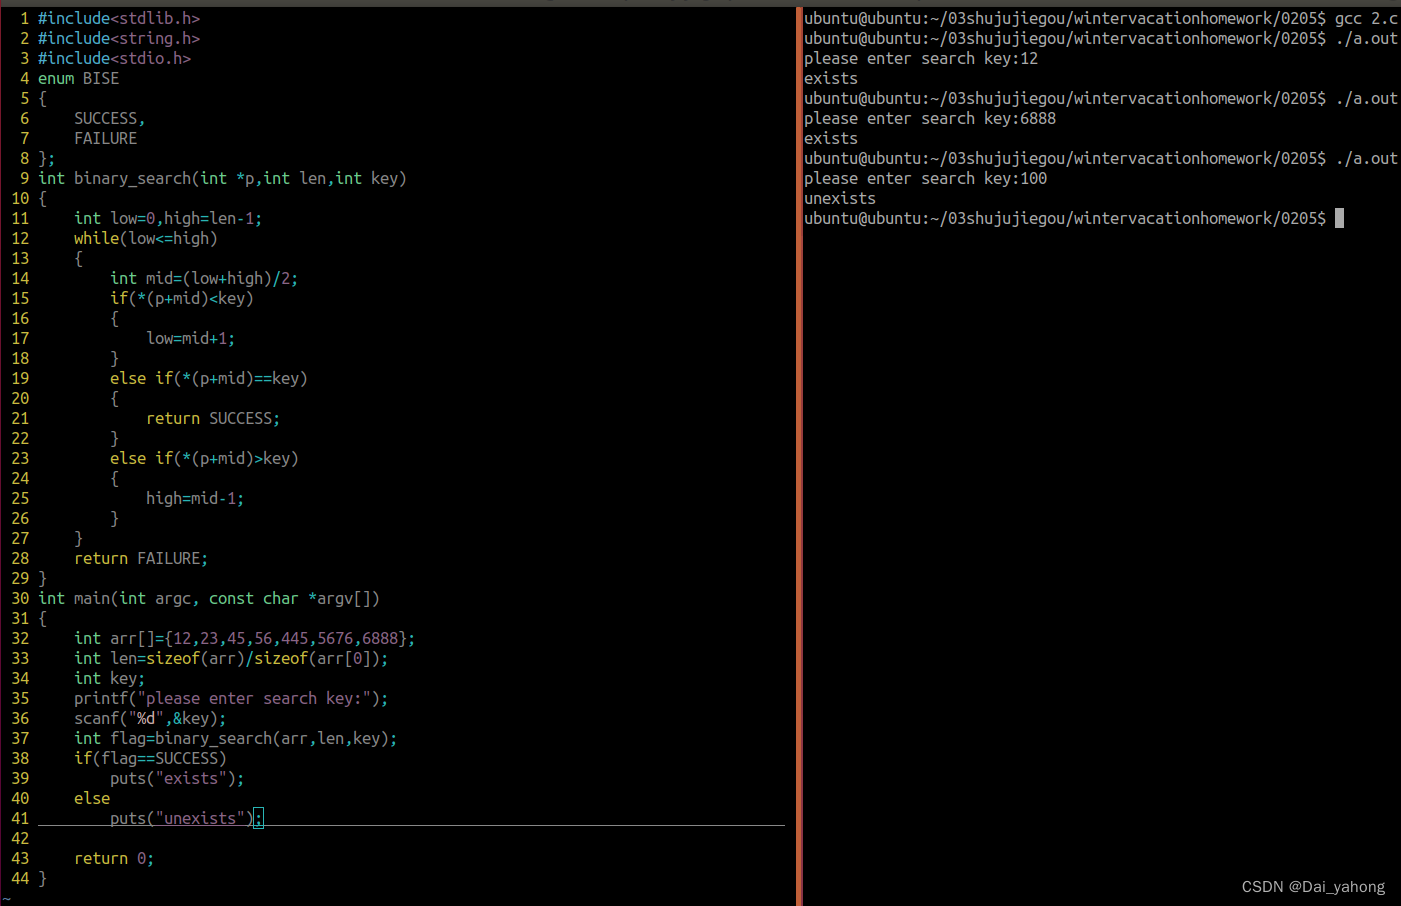Click the 'unexists' output in terminal

(x=840, y=198)
